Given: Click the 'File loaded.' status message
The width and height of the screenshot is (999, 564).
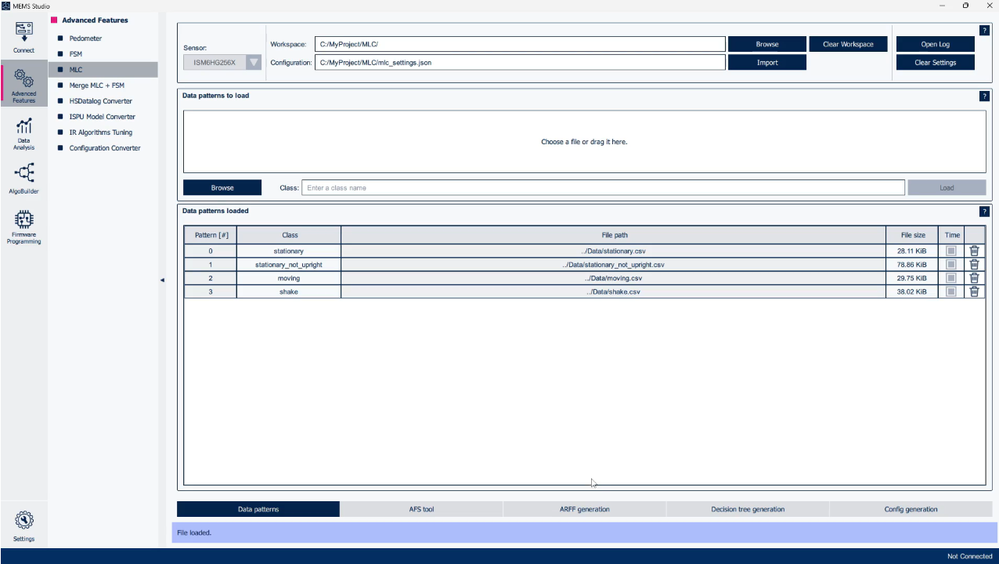Looking at the screenshot, I should coord(195,533).
